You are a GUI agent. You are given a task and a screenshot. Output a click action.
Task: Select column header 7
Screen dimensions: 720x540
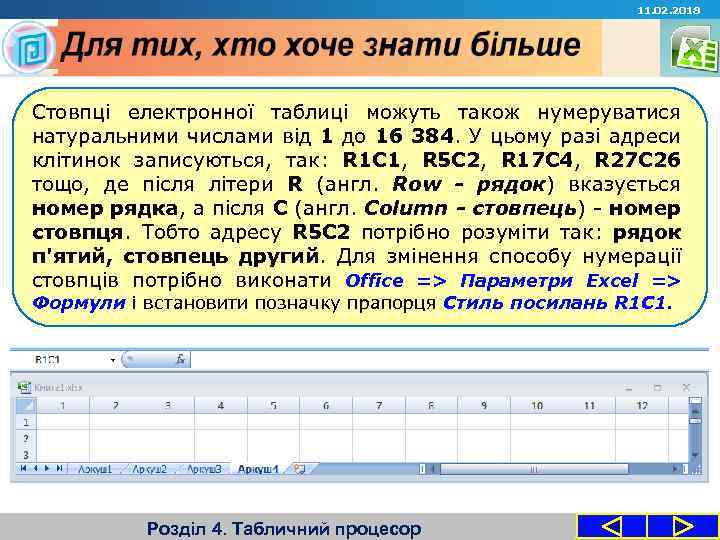[x=379, y=406]
